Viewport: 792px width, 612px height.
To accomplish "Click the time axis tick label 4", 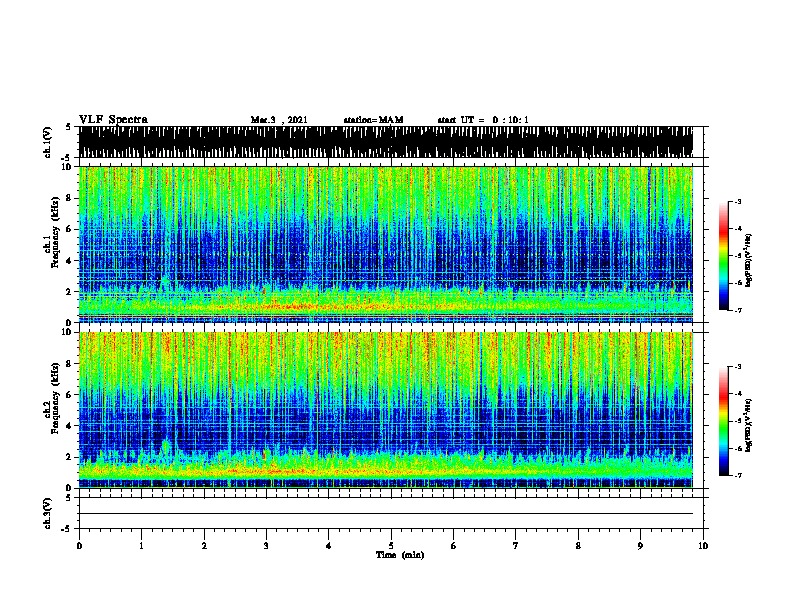I will click(x=329, y=546).
